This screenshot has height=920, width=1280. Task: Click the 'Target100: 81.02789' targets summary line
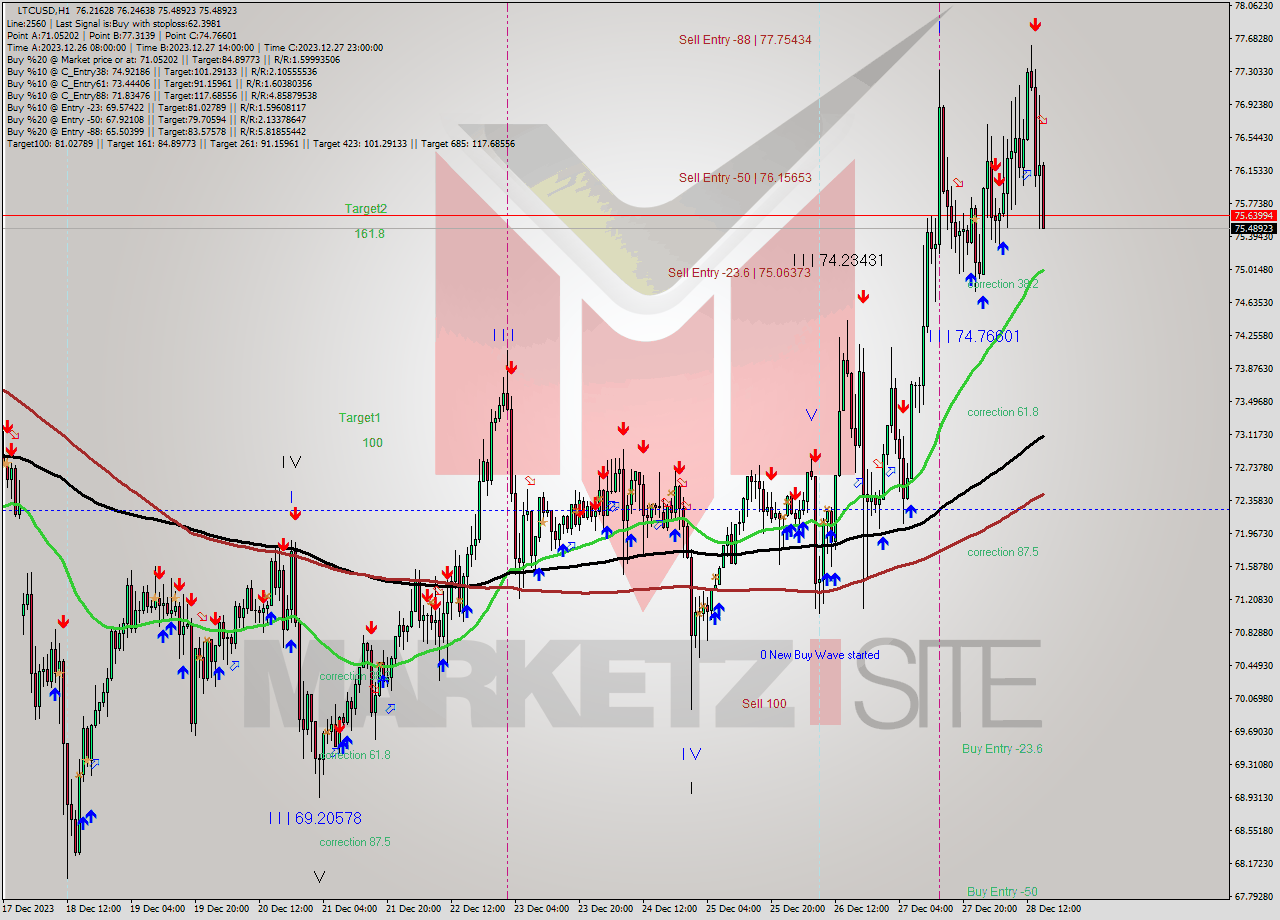coord(261,144)
